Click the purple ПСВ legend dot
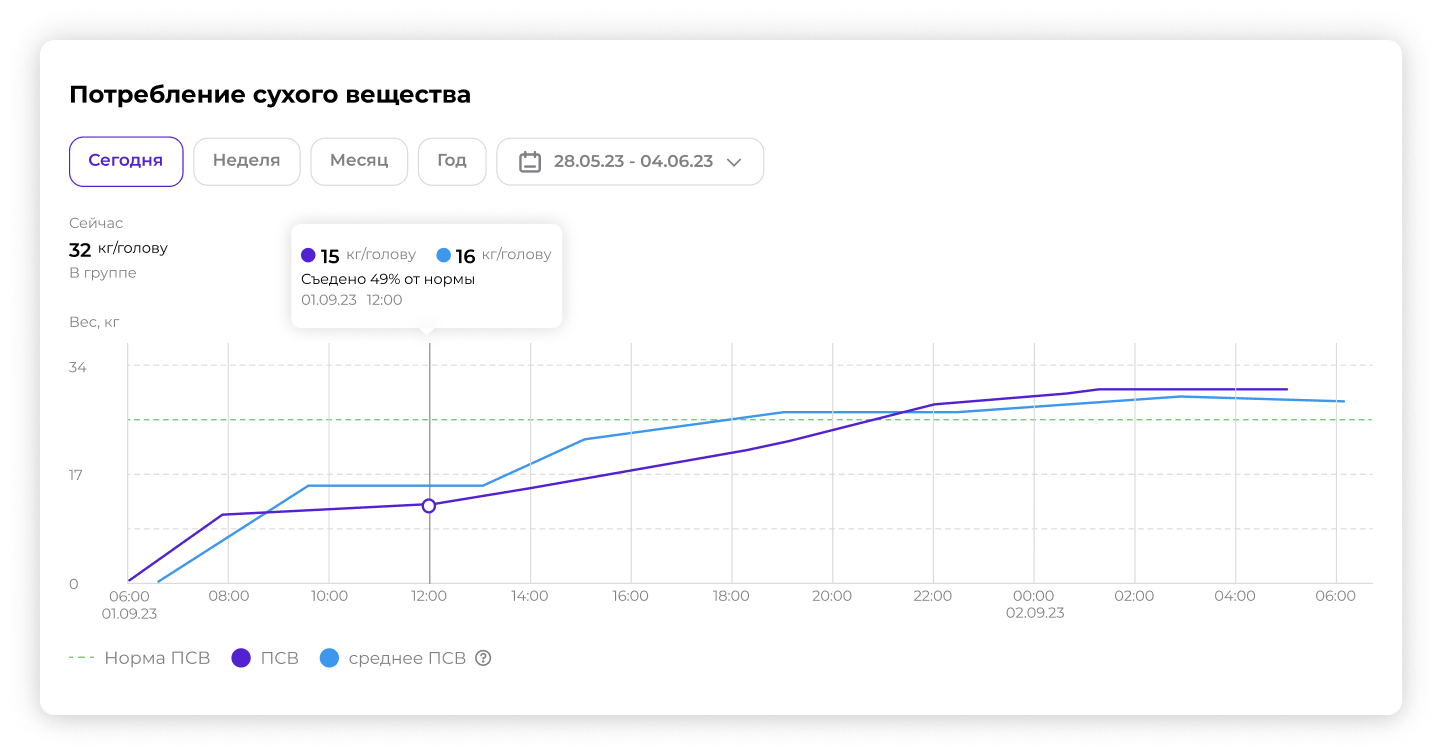The height and width of the screenshot is (755, 1442). [x=241, y=658]
